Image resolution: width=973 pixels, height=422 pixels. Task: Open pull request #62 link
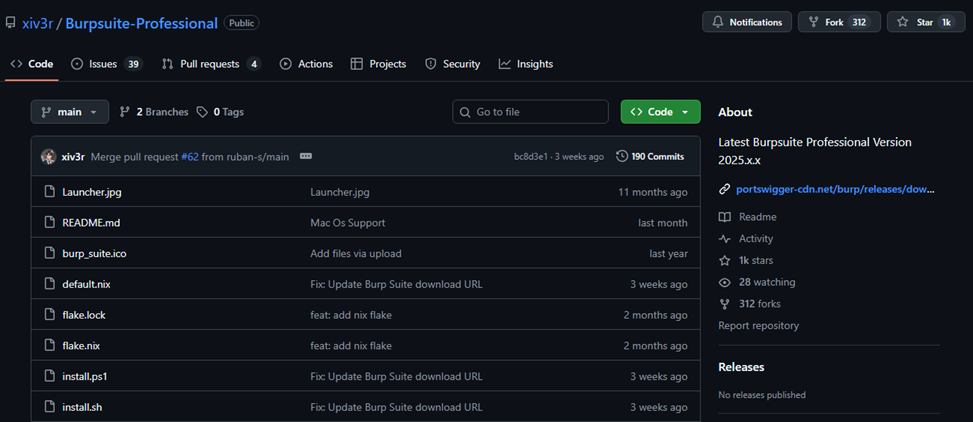click(x=190, y=156)
